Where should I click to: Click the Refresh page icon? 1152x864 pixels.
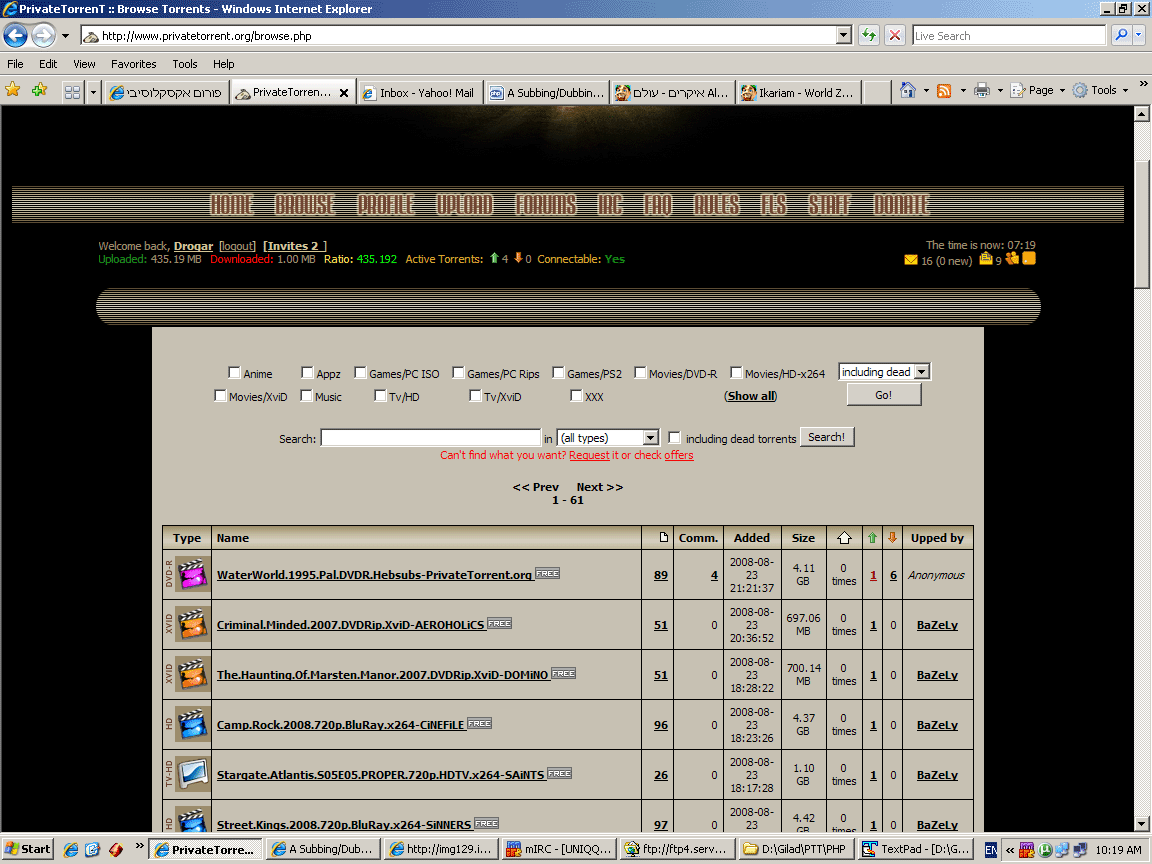click(868, 36)
